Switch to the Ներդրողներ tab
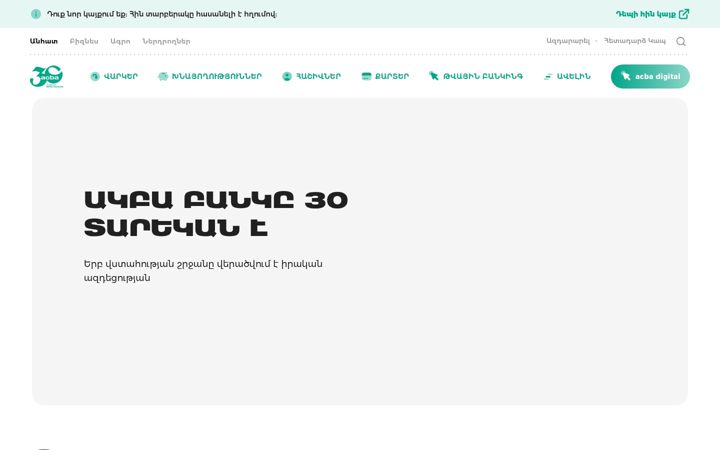This screenshot has width=720, height=450. [x=166, y=41]
